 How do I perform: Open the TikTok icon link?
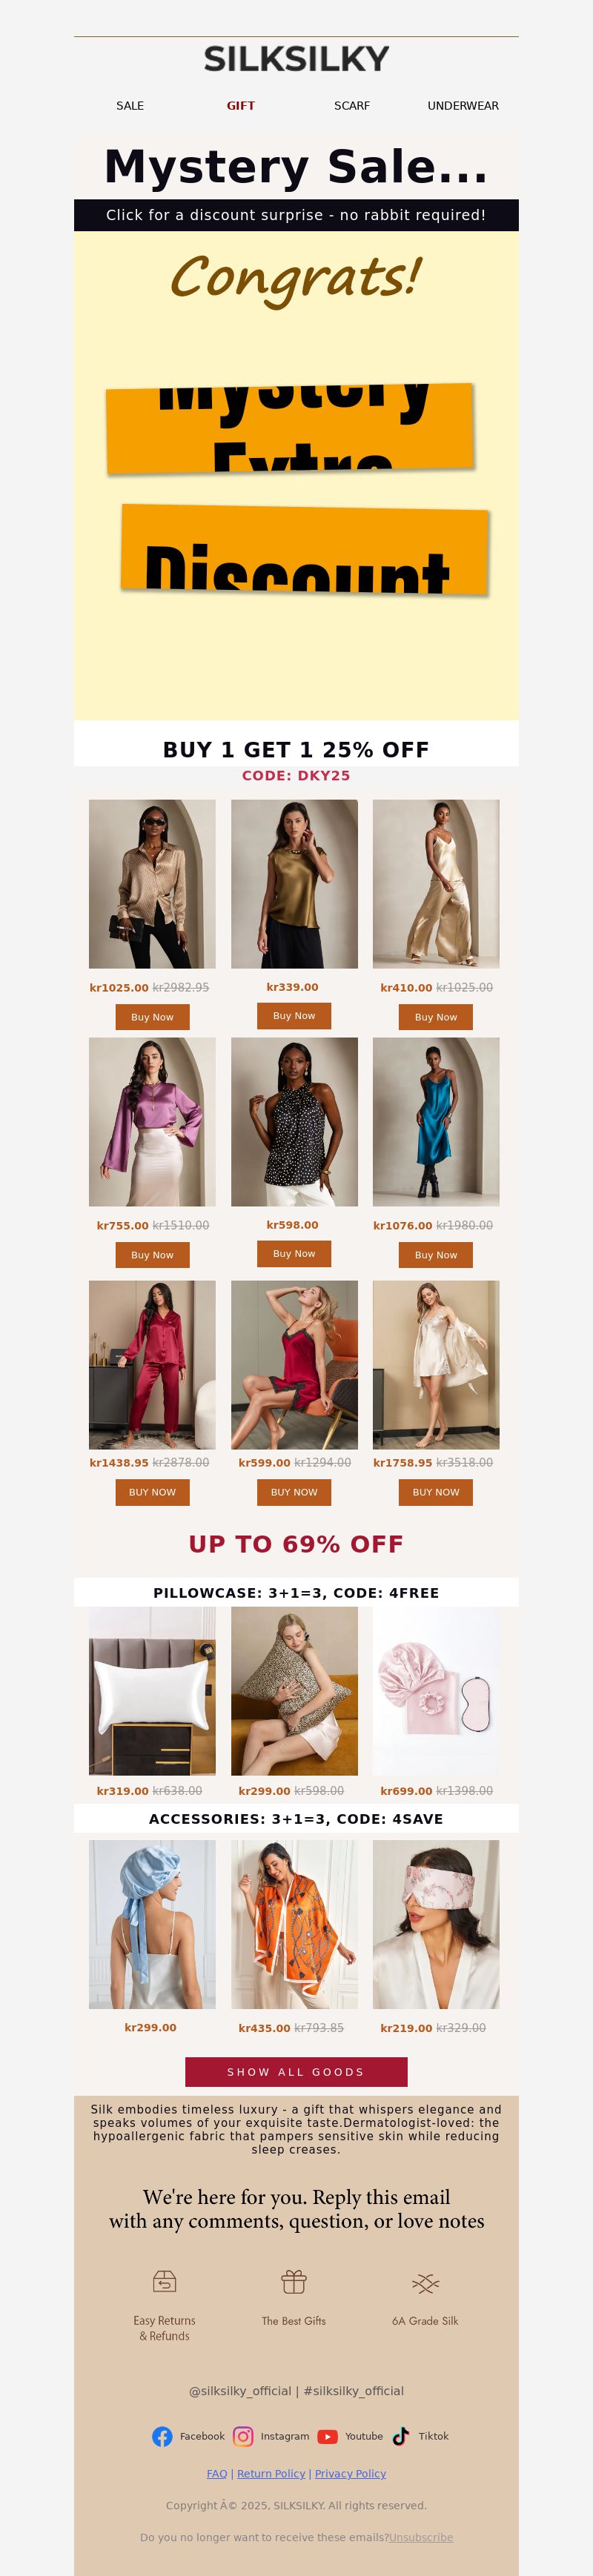point(400,2436)
